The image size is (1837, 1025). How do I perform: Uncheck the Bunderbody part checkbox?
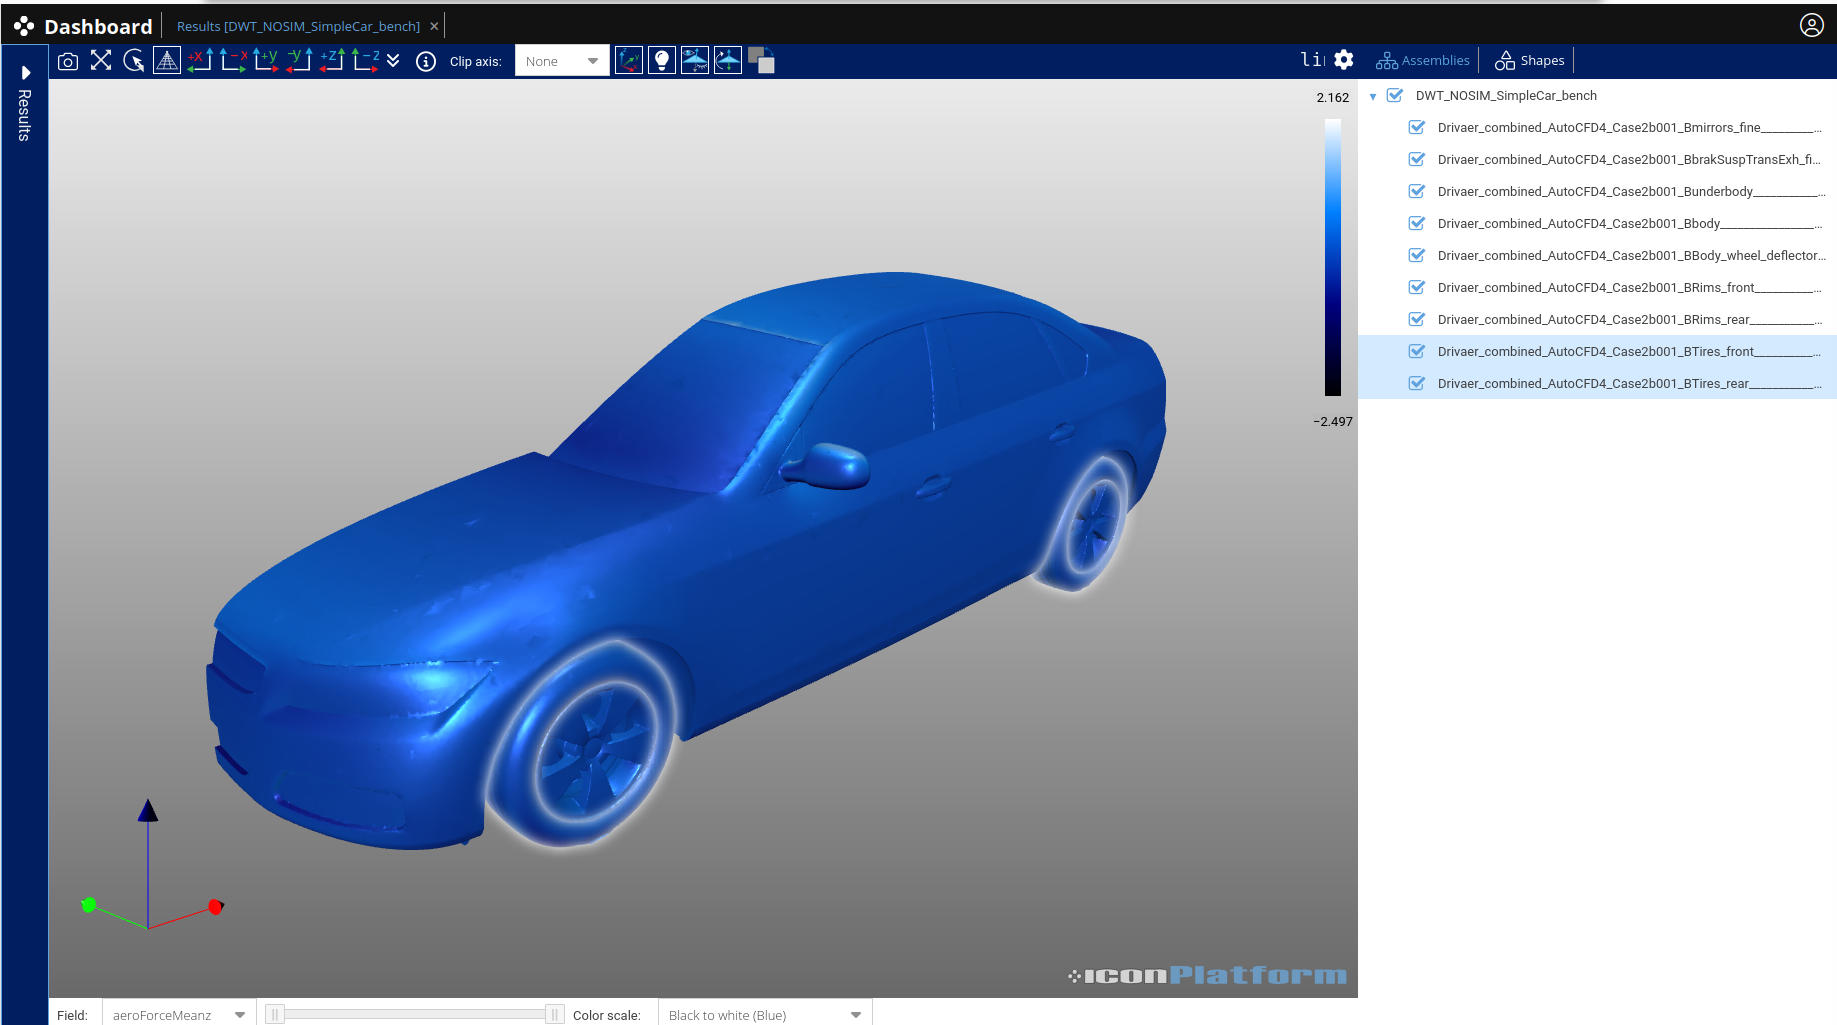(x=1417, y=191)
